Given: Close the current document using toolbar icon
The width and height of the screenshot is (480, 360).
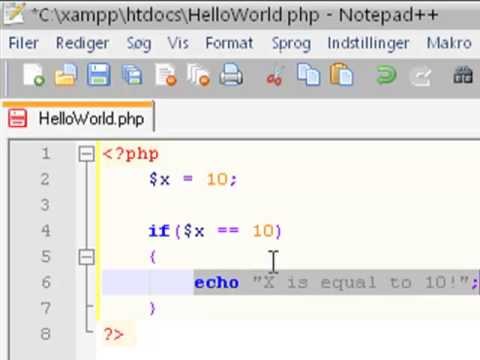Looking at the screenshot, I should pyautogui.click(x=166, y=75).
